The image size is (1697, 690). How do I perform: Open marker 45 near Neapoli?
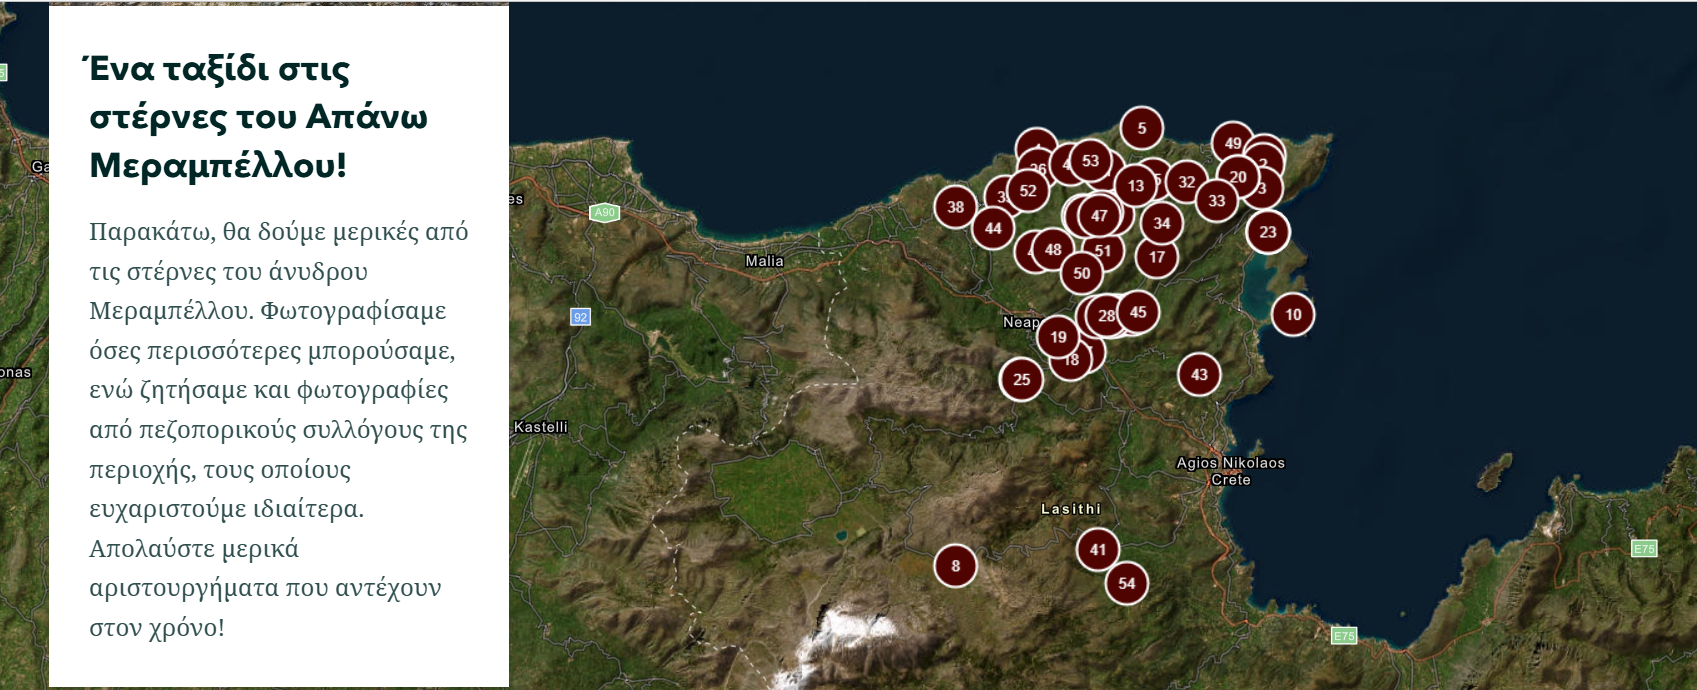click(x=1138, y=312)
